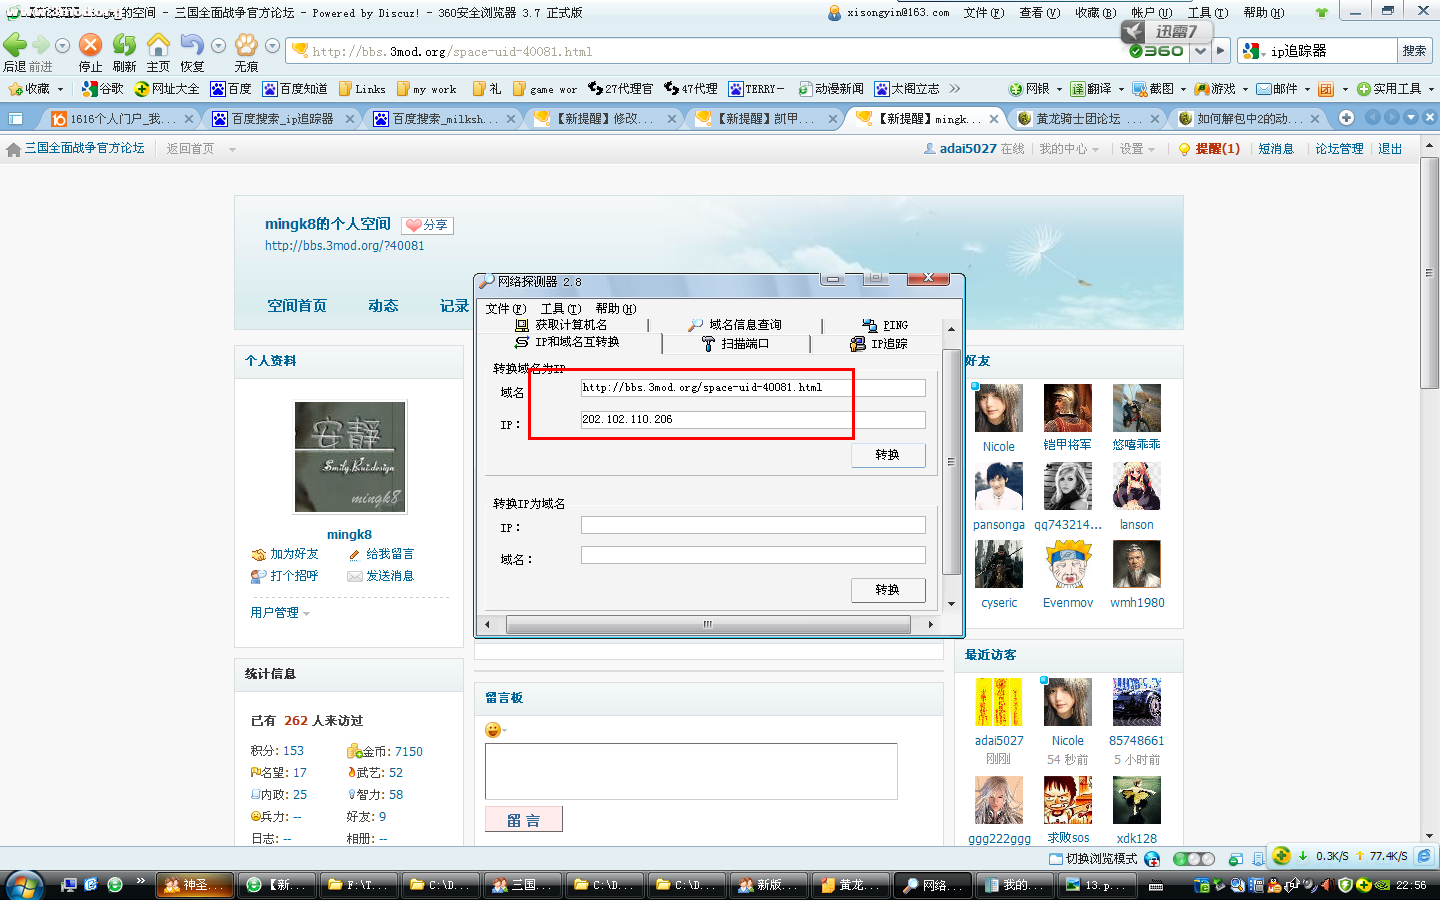Toggle 无痕 private browsing mode
The width and height of the screenshot is (1440, 900).
click(246, 46)
